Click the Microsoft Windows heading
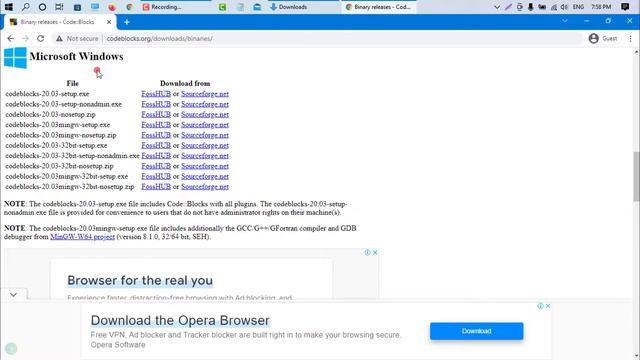 (x=76, y=56)
